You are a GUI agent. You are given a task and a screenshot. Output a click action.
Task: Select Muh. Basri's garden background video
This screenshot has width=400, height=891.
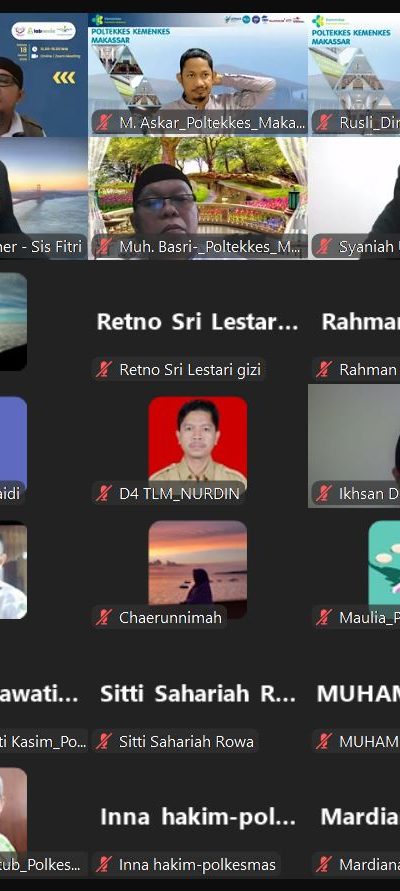[198, 198]
